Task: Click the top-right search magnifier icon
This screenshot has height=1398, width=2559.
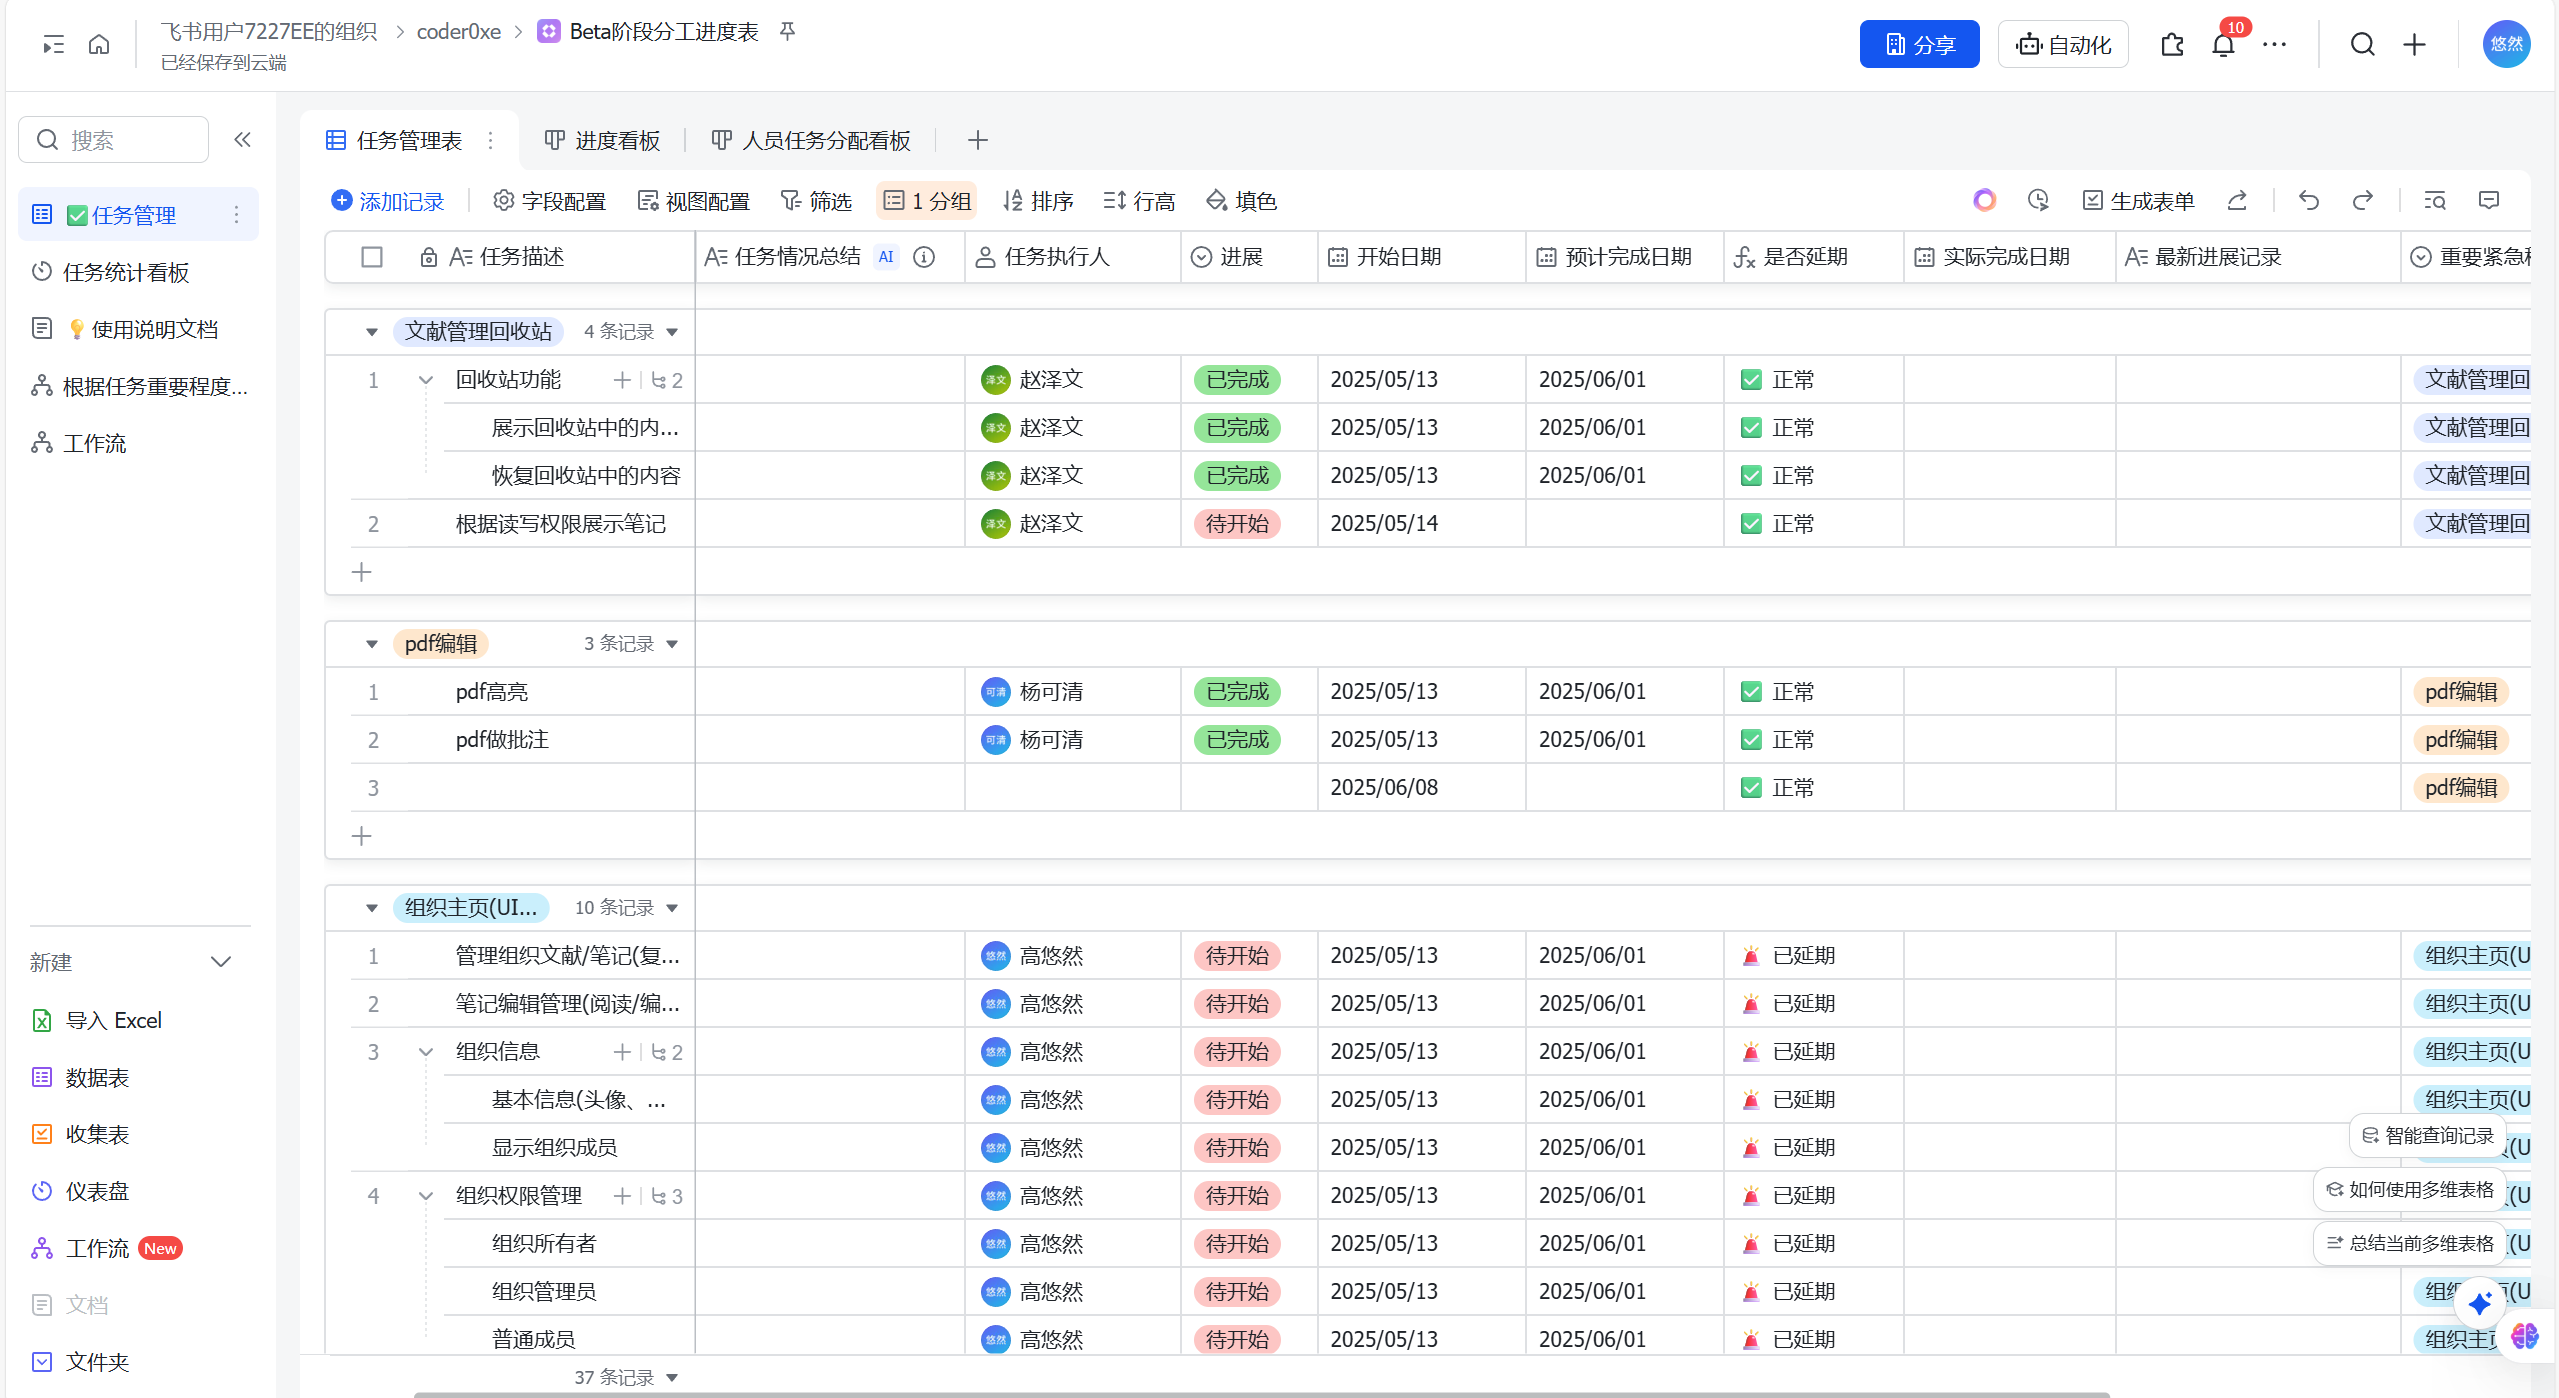Action: click(2362, 45)
